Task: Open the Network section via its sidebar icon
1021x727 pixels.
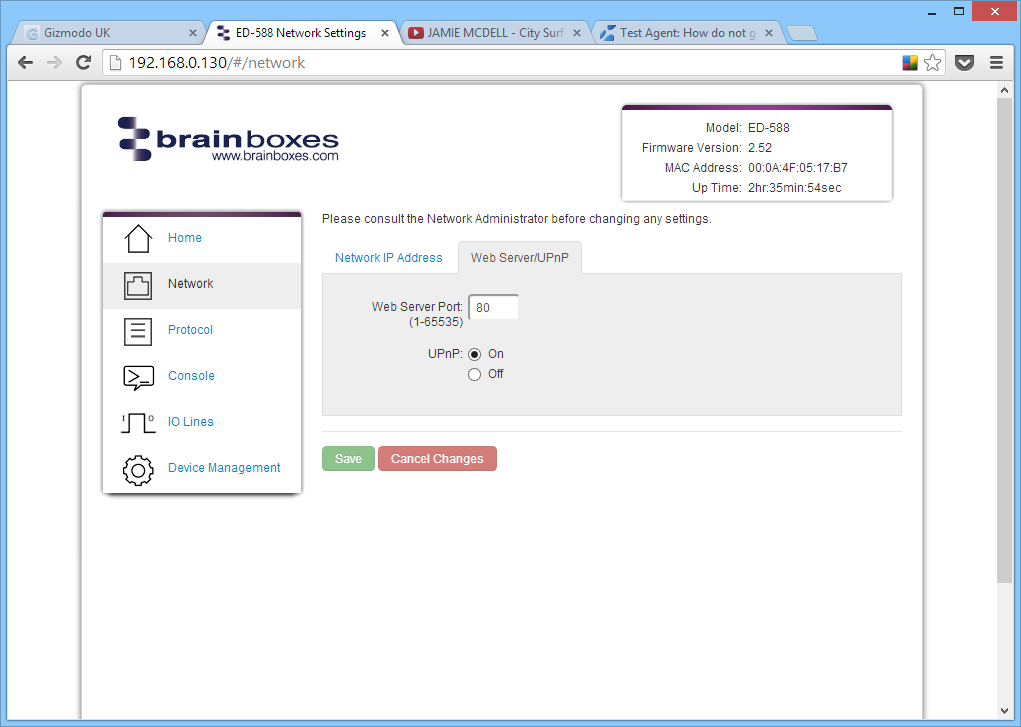Action: coord(137,284)
